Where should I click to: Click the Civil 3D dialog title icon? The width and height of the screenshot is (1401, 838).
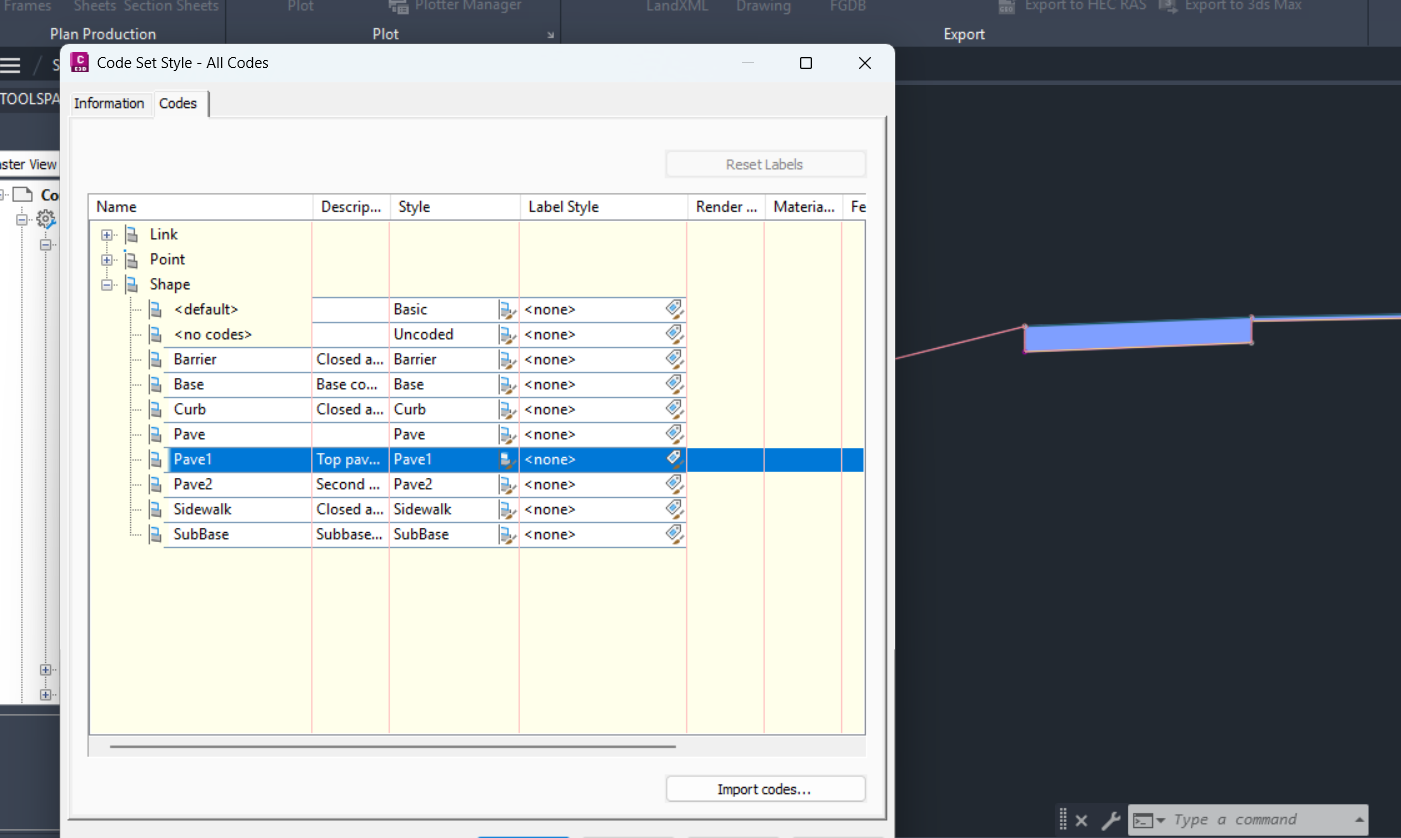[80, 62]
